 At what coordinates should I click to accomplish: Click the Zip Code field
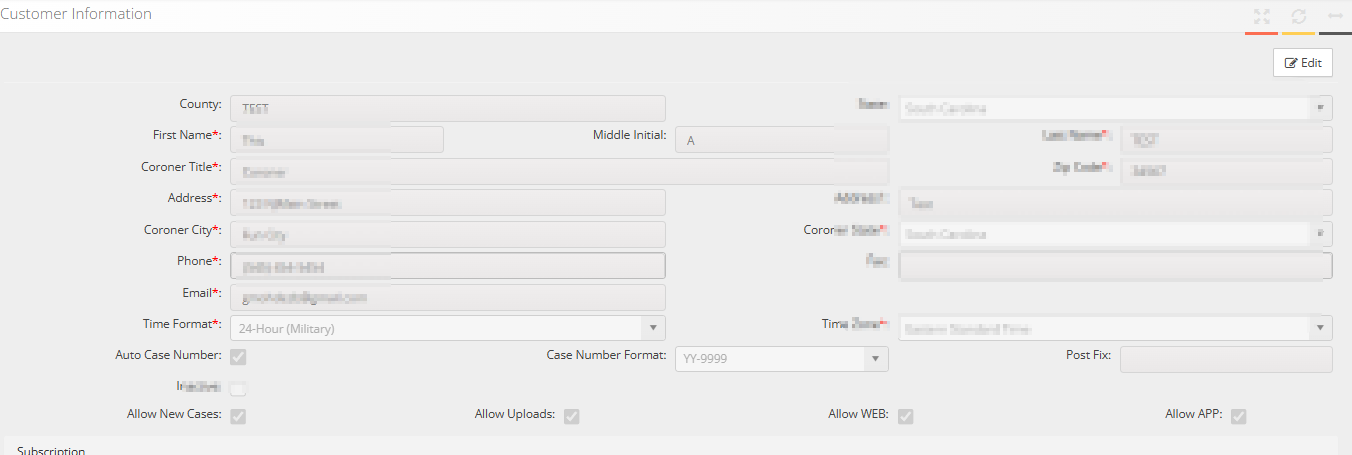pyautogui.click(x=1226, y=171)
